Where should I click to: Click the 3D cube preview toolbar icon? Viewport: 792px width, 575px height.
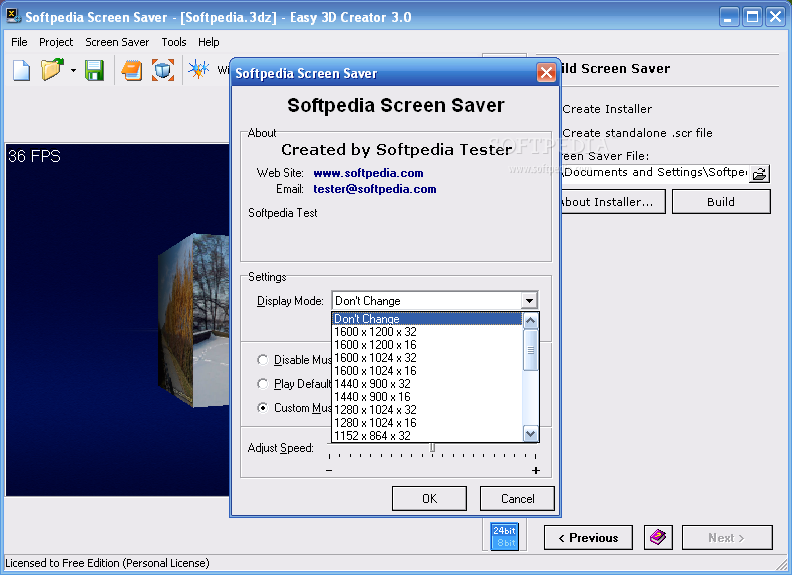point(163,70)
